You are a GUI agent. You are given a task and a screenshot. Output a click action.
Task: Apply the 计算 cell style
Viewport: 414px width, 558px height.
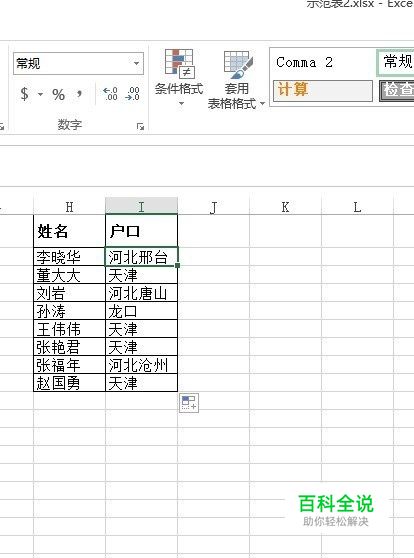coord(323,90)
